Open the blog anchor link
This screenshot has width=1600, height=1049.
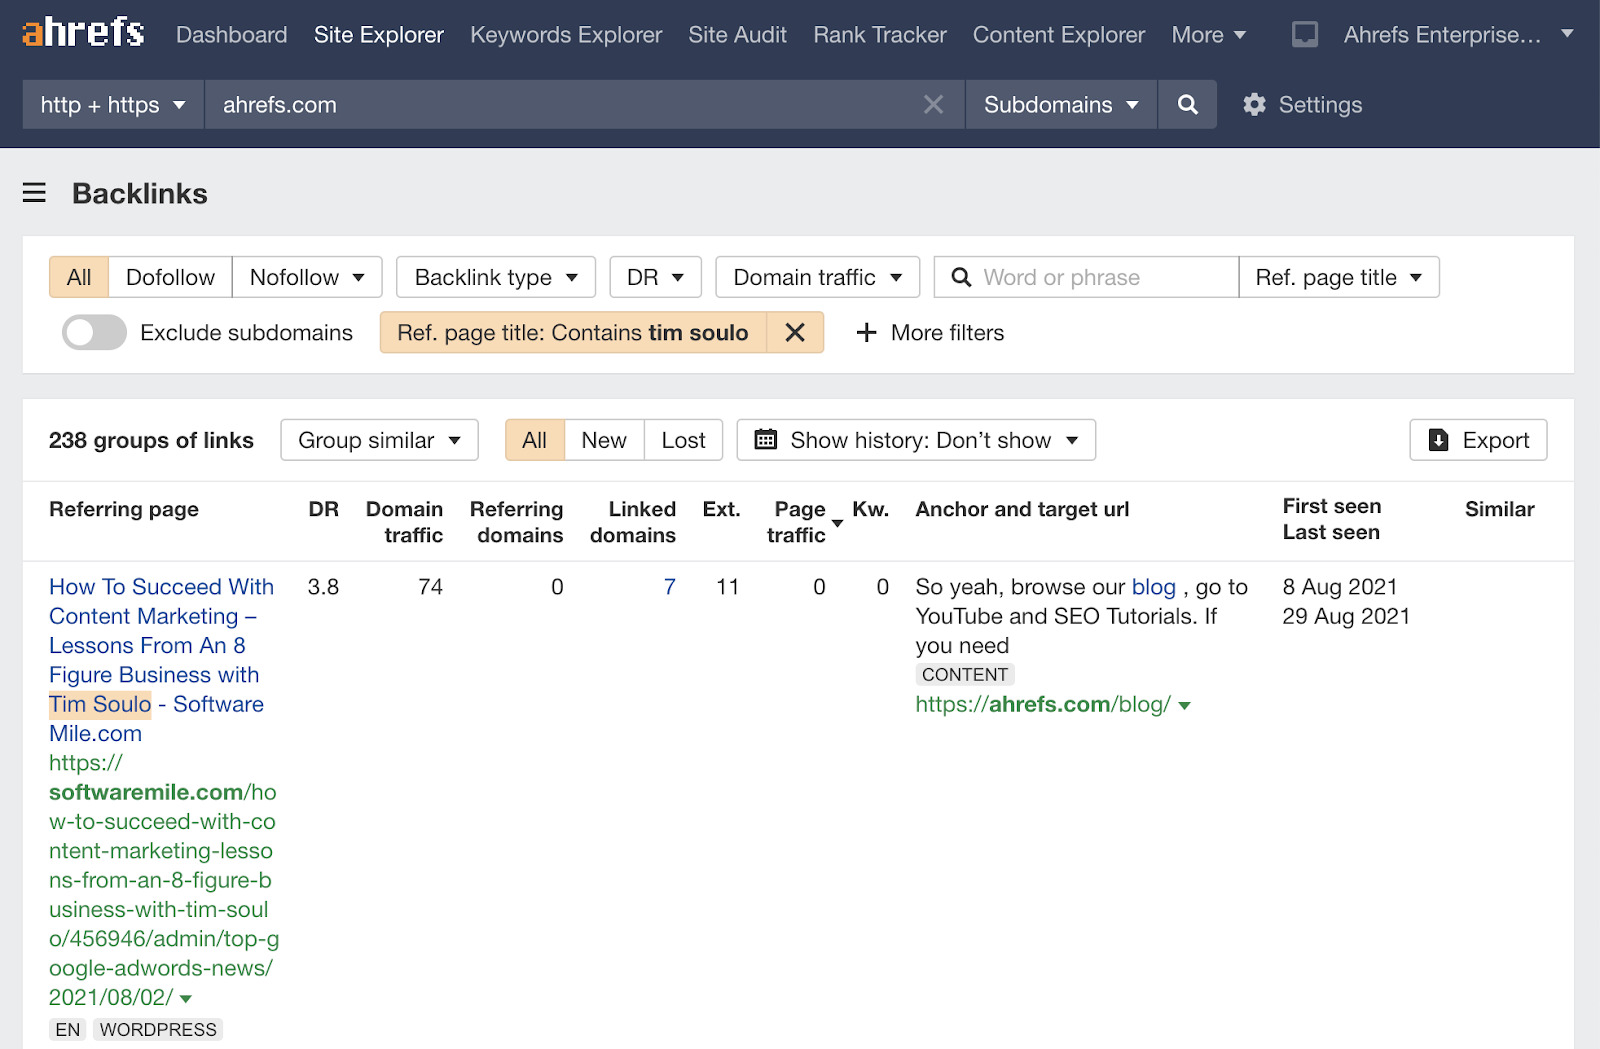tap(1153, 587)
